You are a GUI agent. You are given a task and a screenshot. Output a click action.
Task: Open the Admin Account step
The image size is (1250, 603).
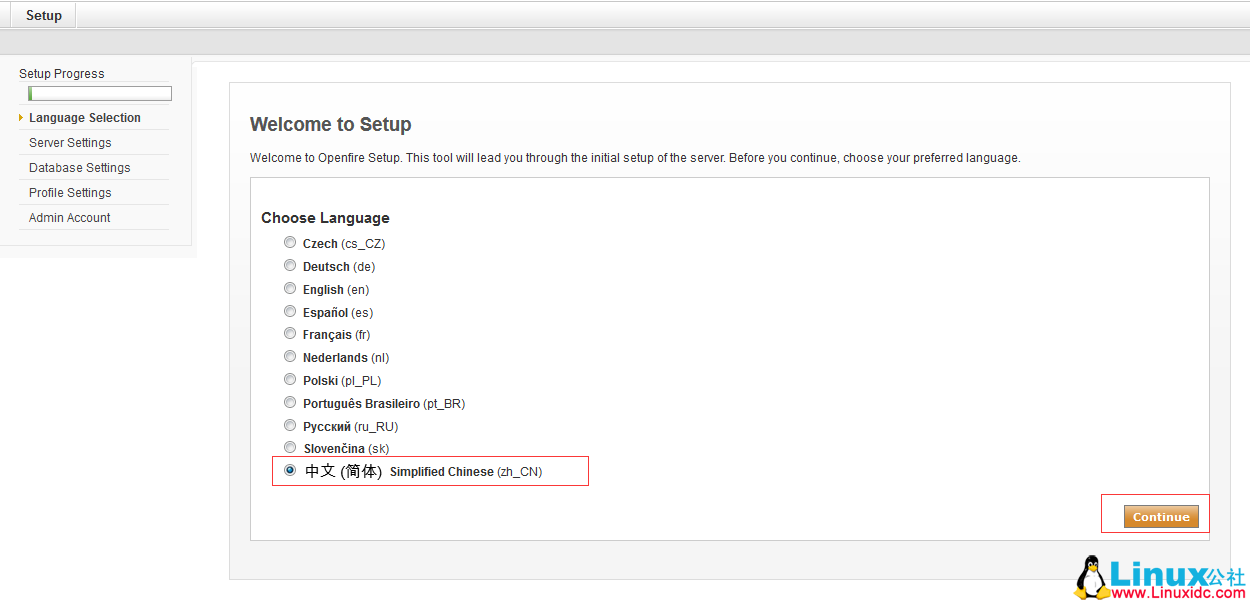(x=69, y=217)
